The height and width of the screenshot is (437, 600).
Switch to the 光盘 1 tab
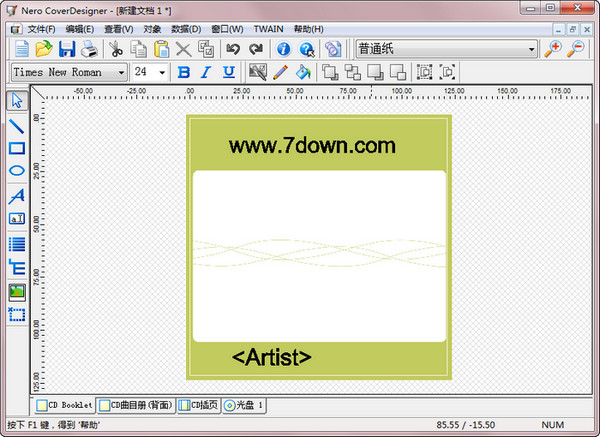pyautogui.click(x=244, y=405)
